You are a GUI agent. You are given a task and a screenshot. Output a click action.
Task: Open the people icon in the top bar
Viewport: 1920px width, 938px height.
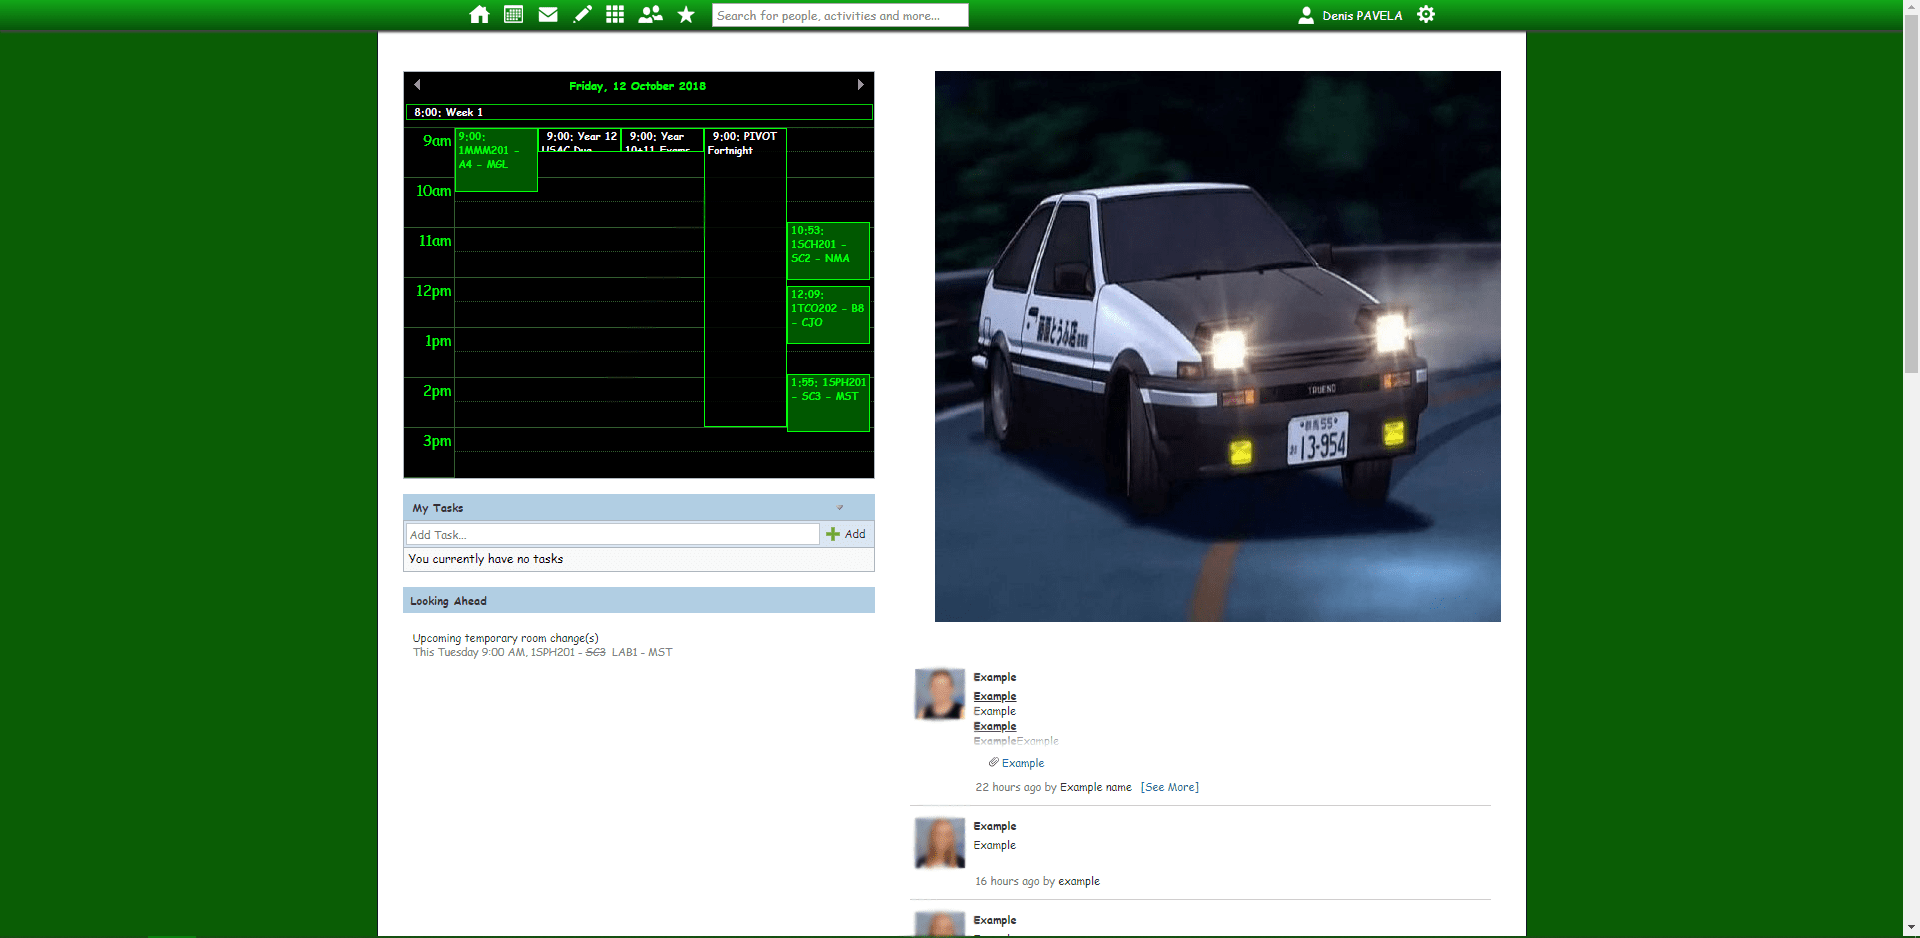650,15
